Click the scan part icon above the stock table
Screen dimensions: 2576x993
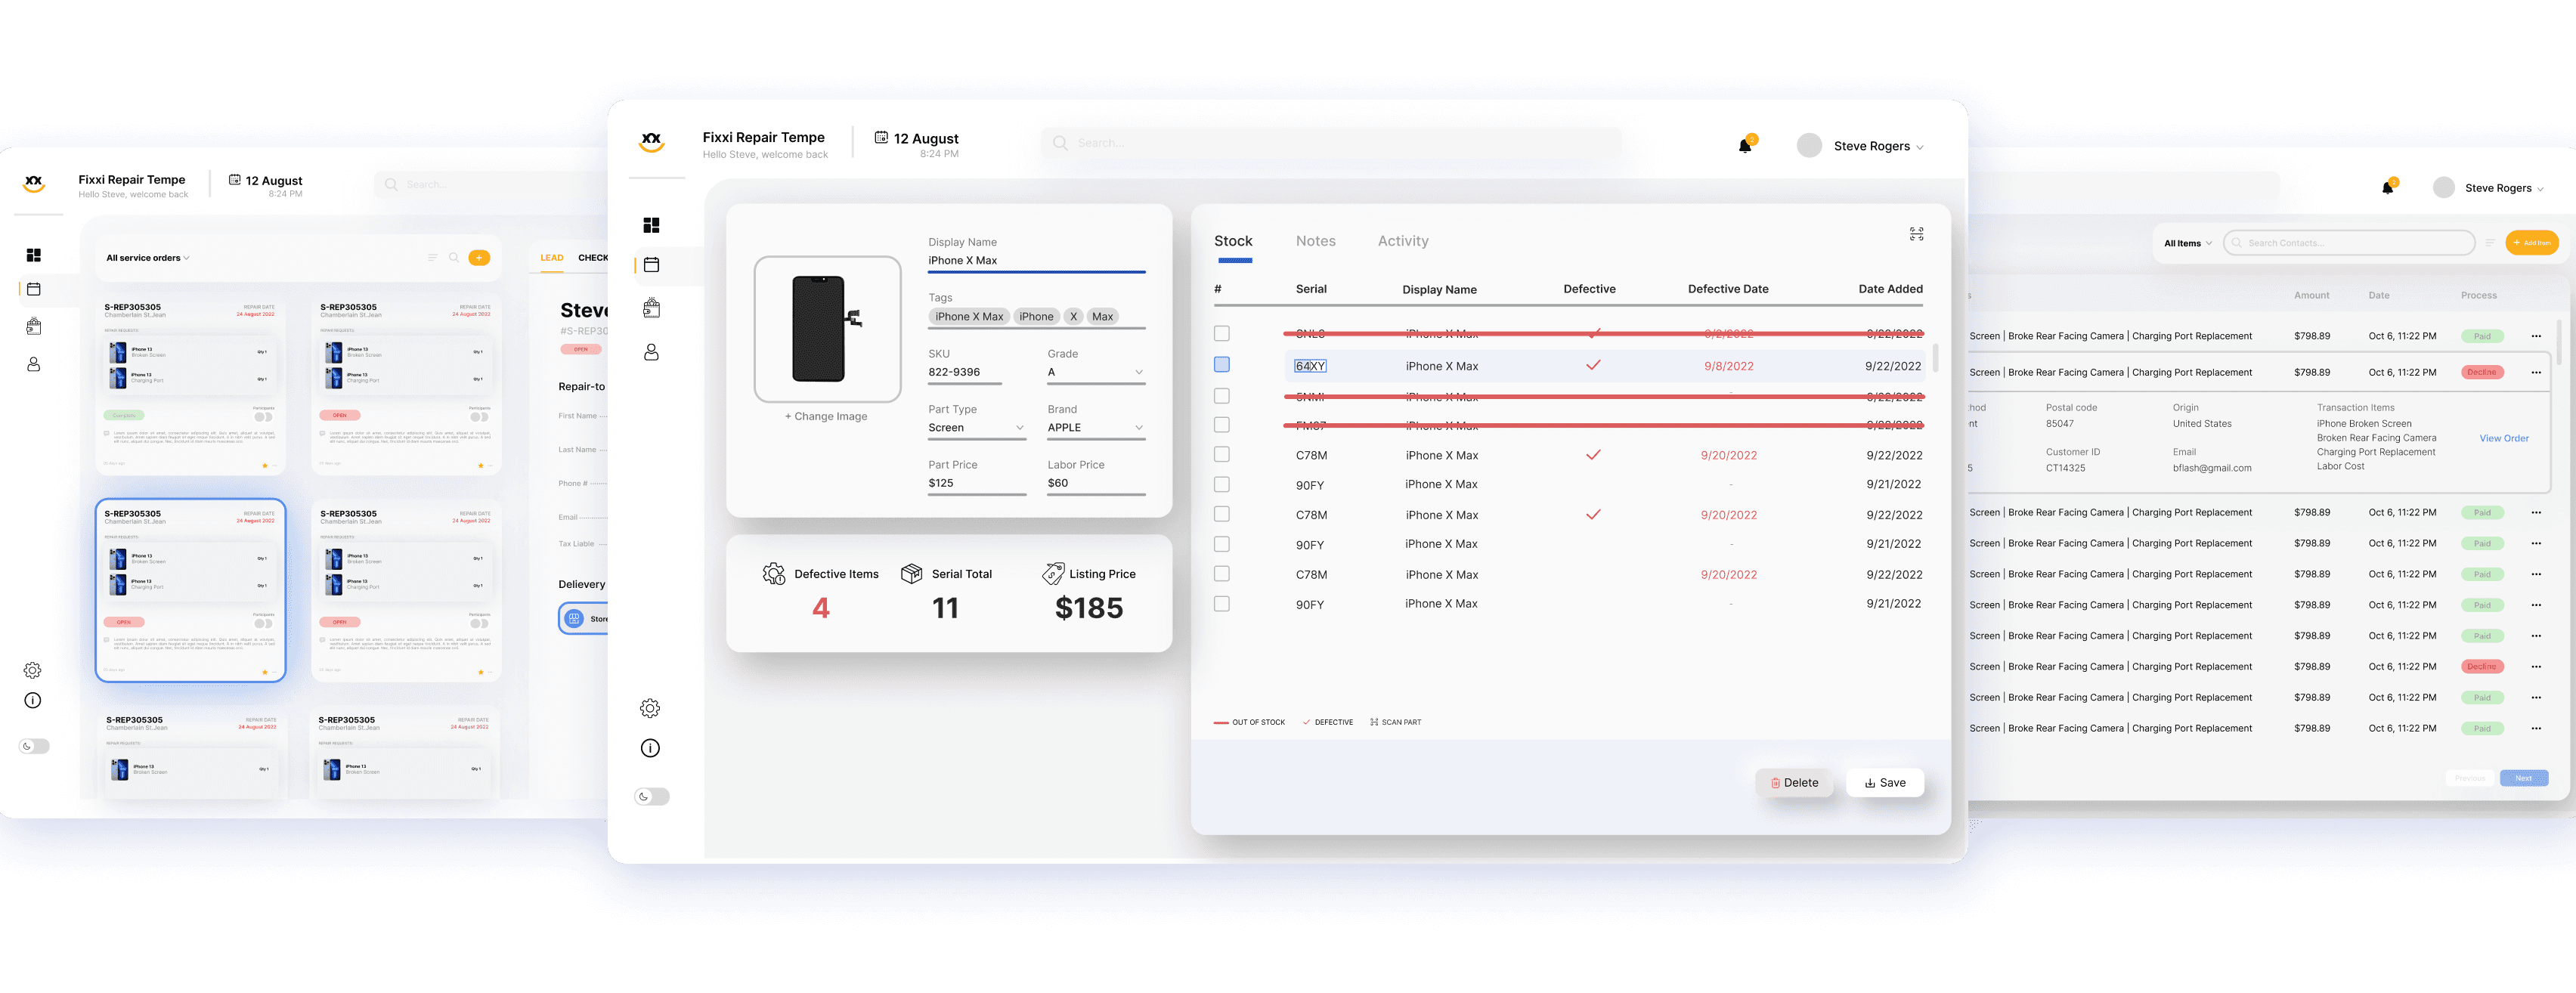point(1916,234)
